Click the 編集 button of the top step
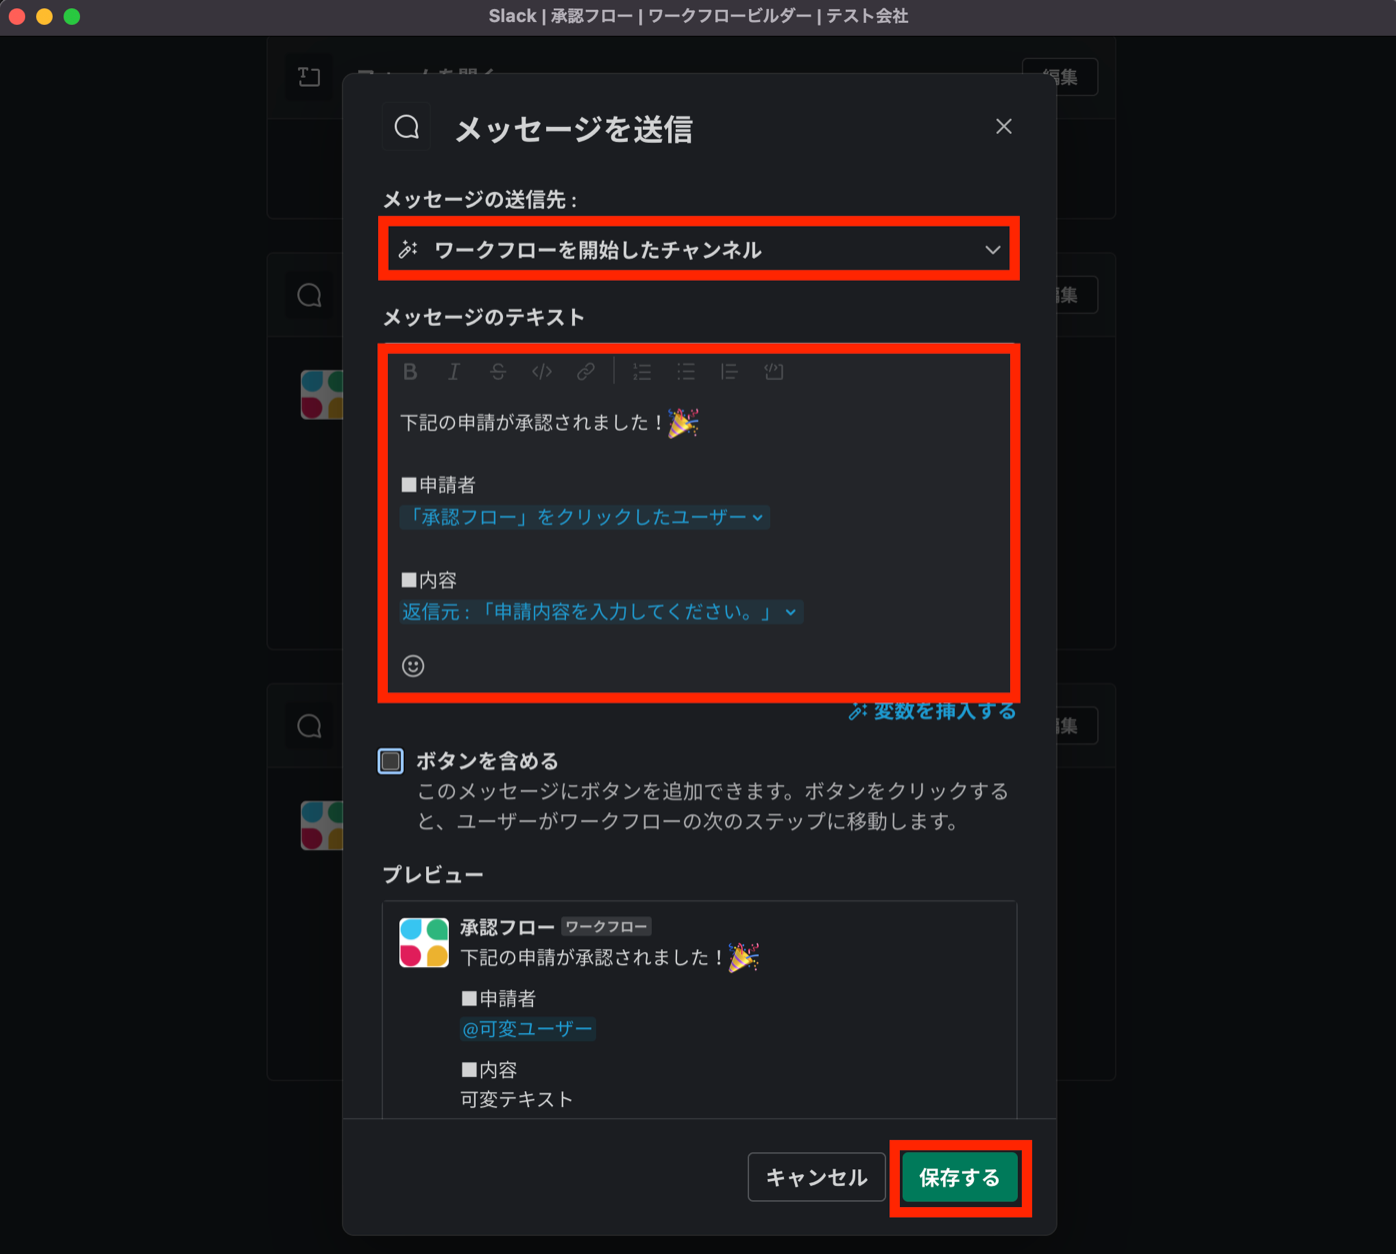Viewport: 1396px width, 1254px height. [1060, 77]
